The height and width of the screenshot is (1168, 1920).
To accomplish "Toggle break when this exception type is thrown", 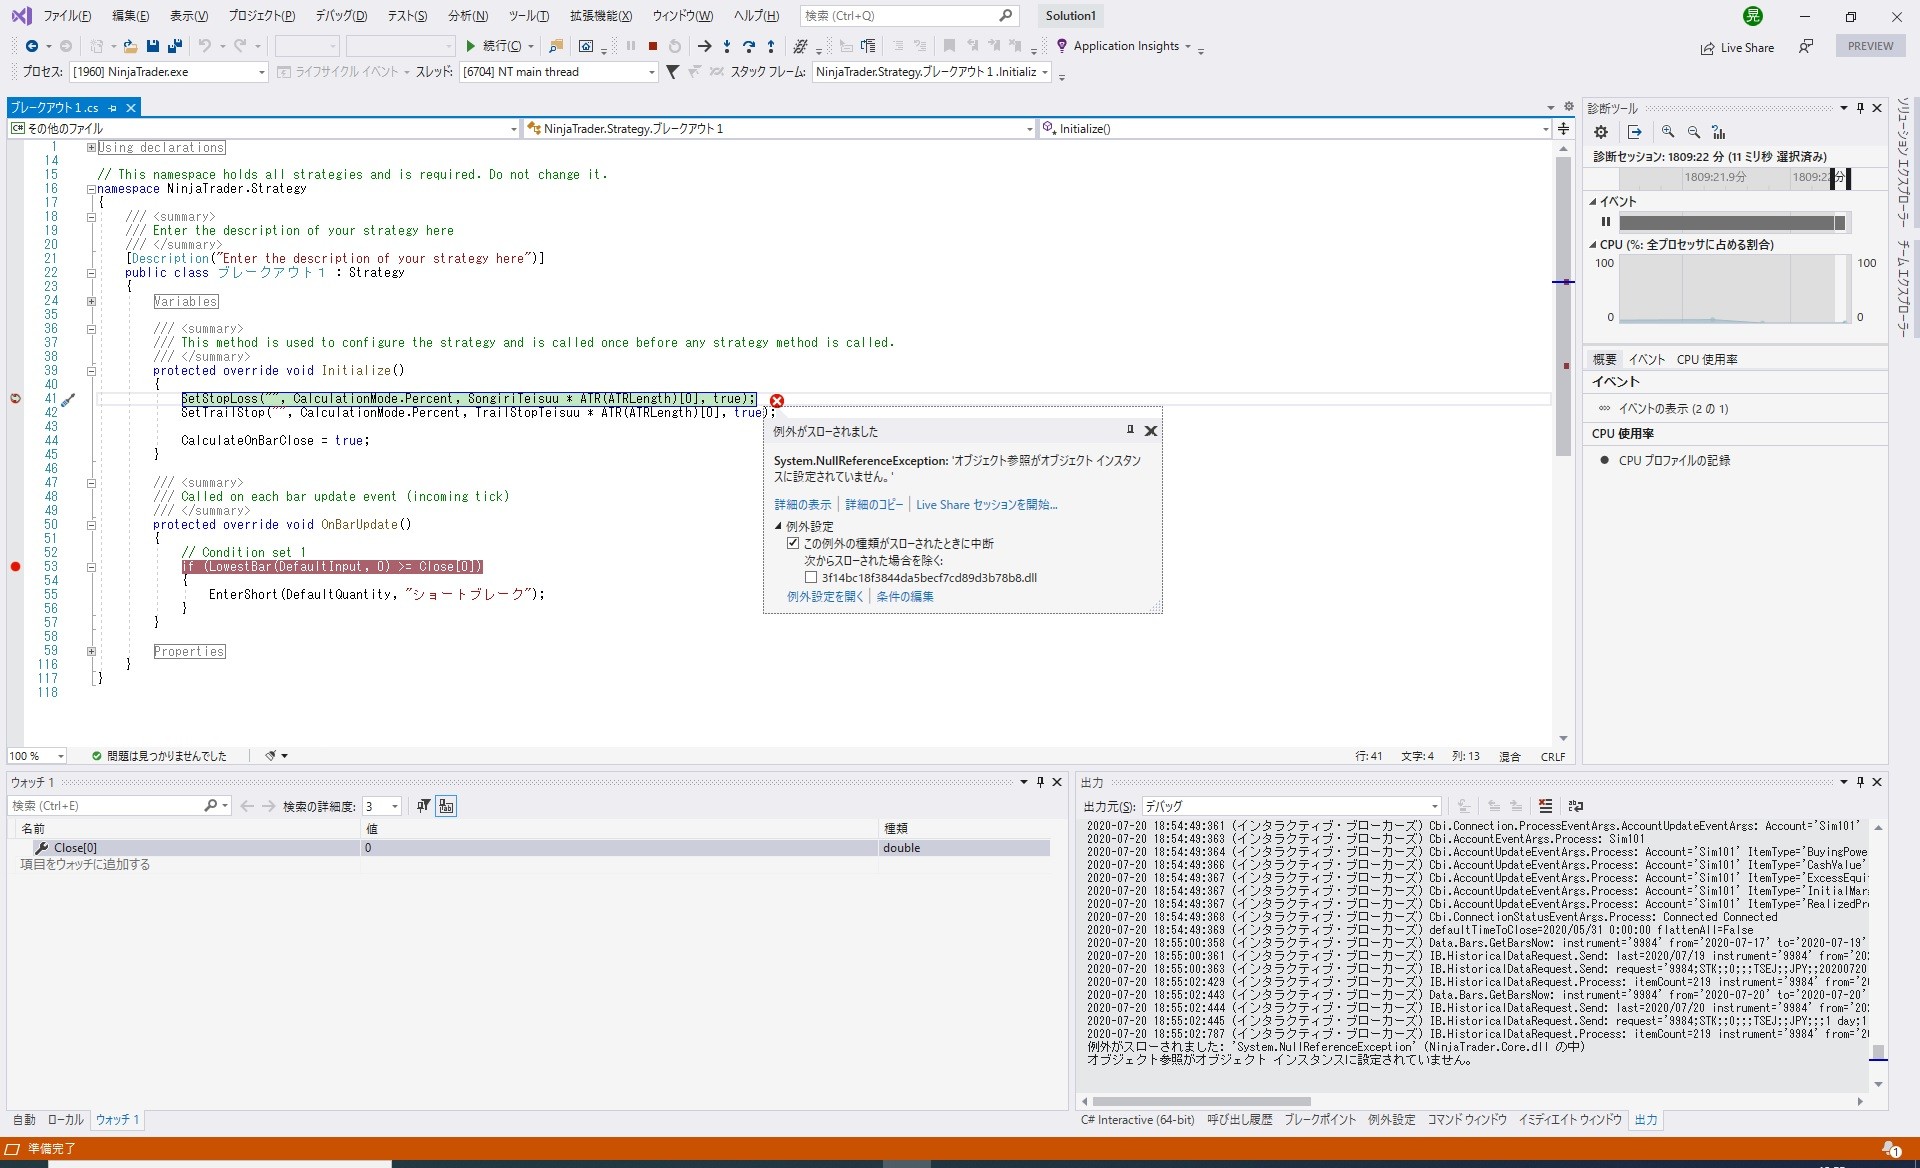I will coord(793,544).
